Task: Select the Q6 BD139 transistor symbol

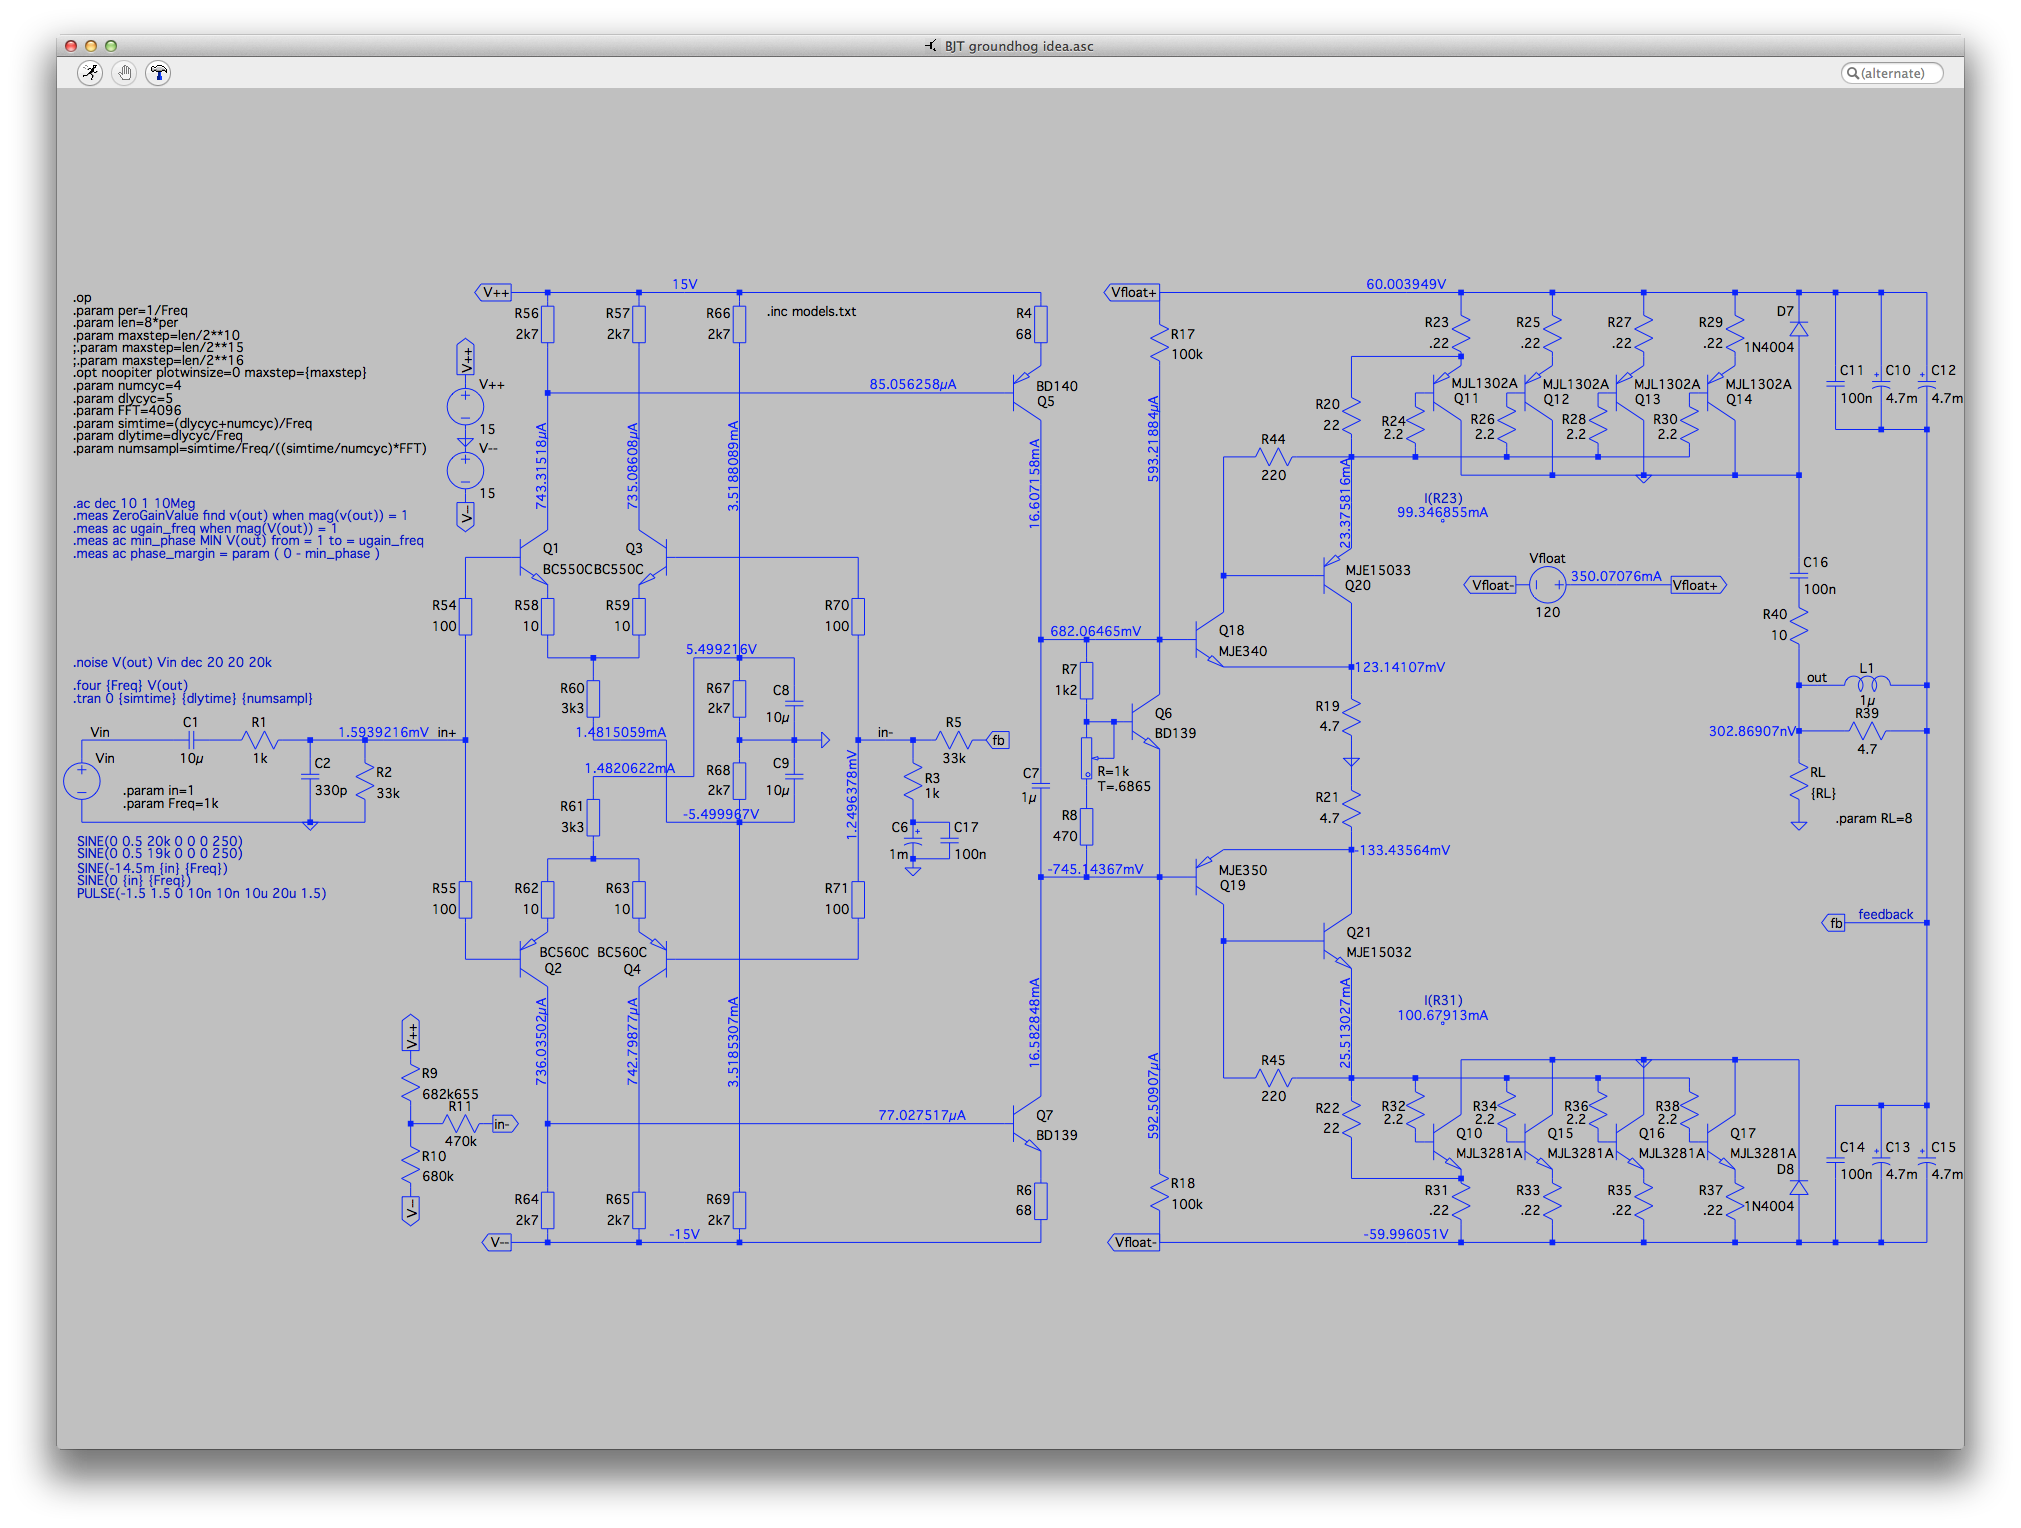Action: click(x=1146, y=722)
